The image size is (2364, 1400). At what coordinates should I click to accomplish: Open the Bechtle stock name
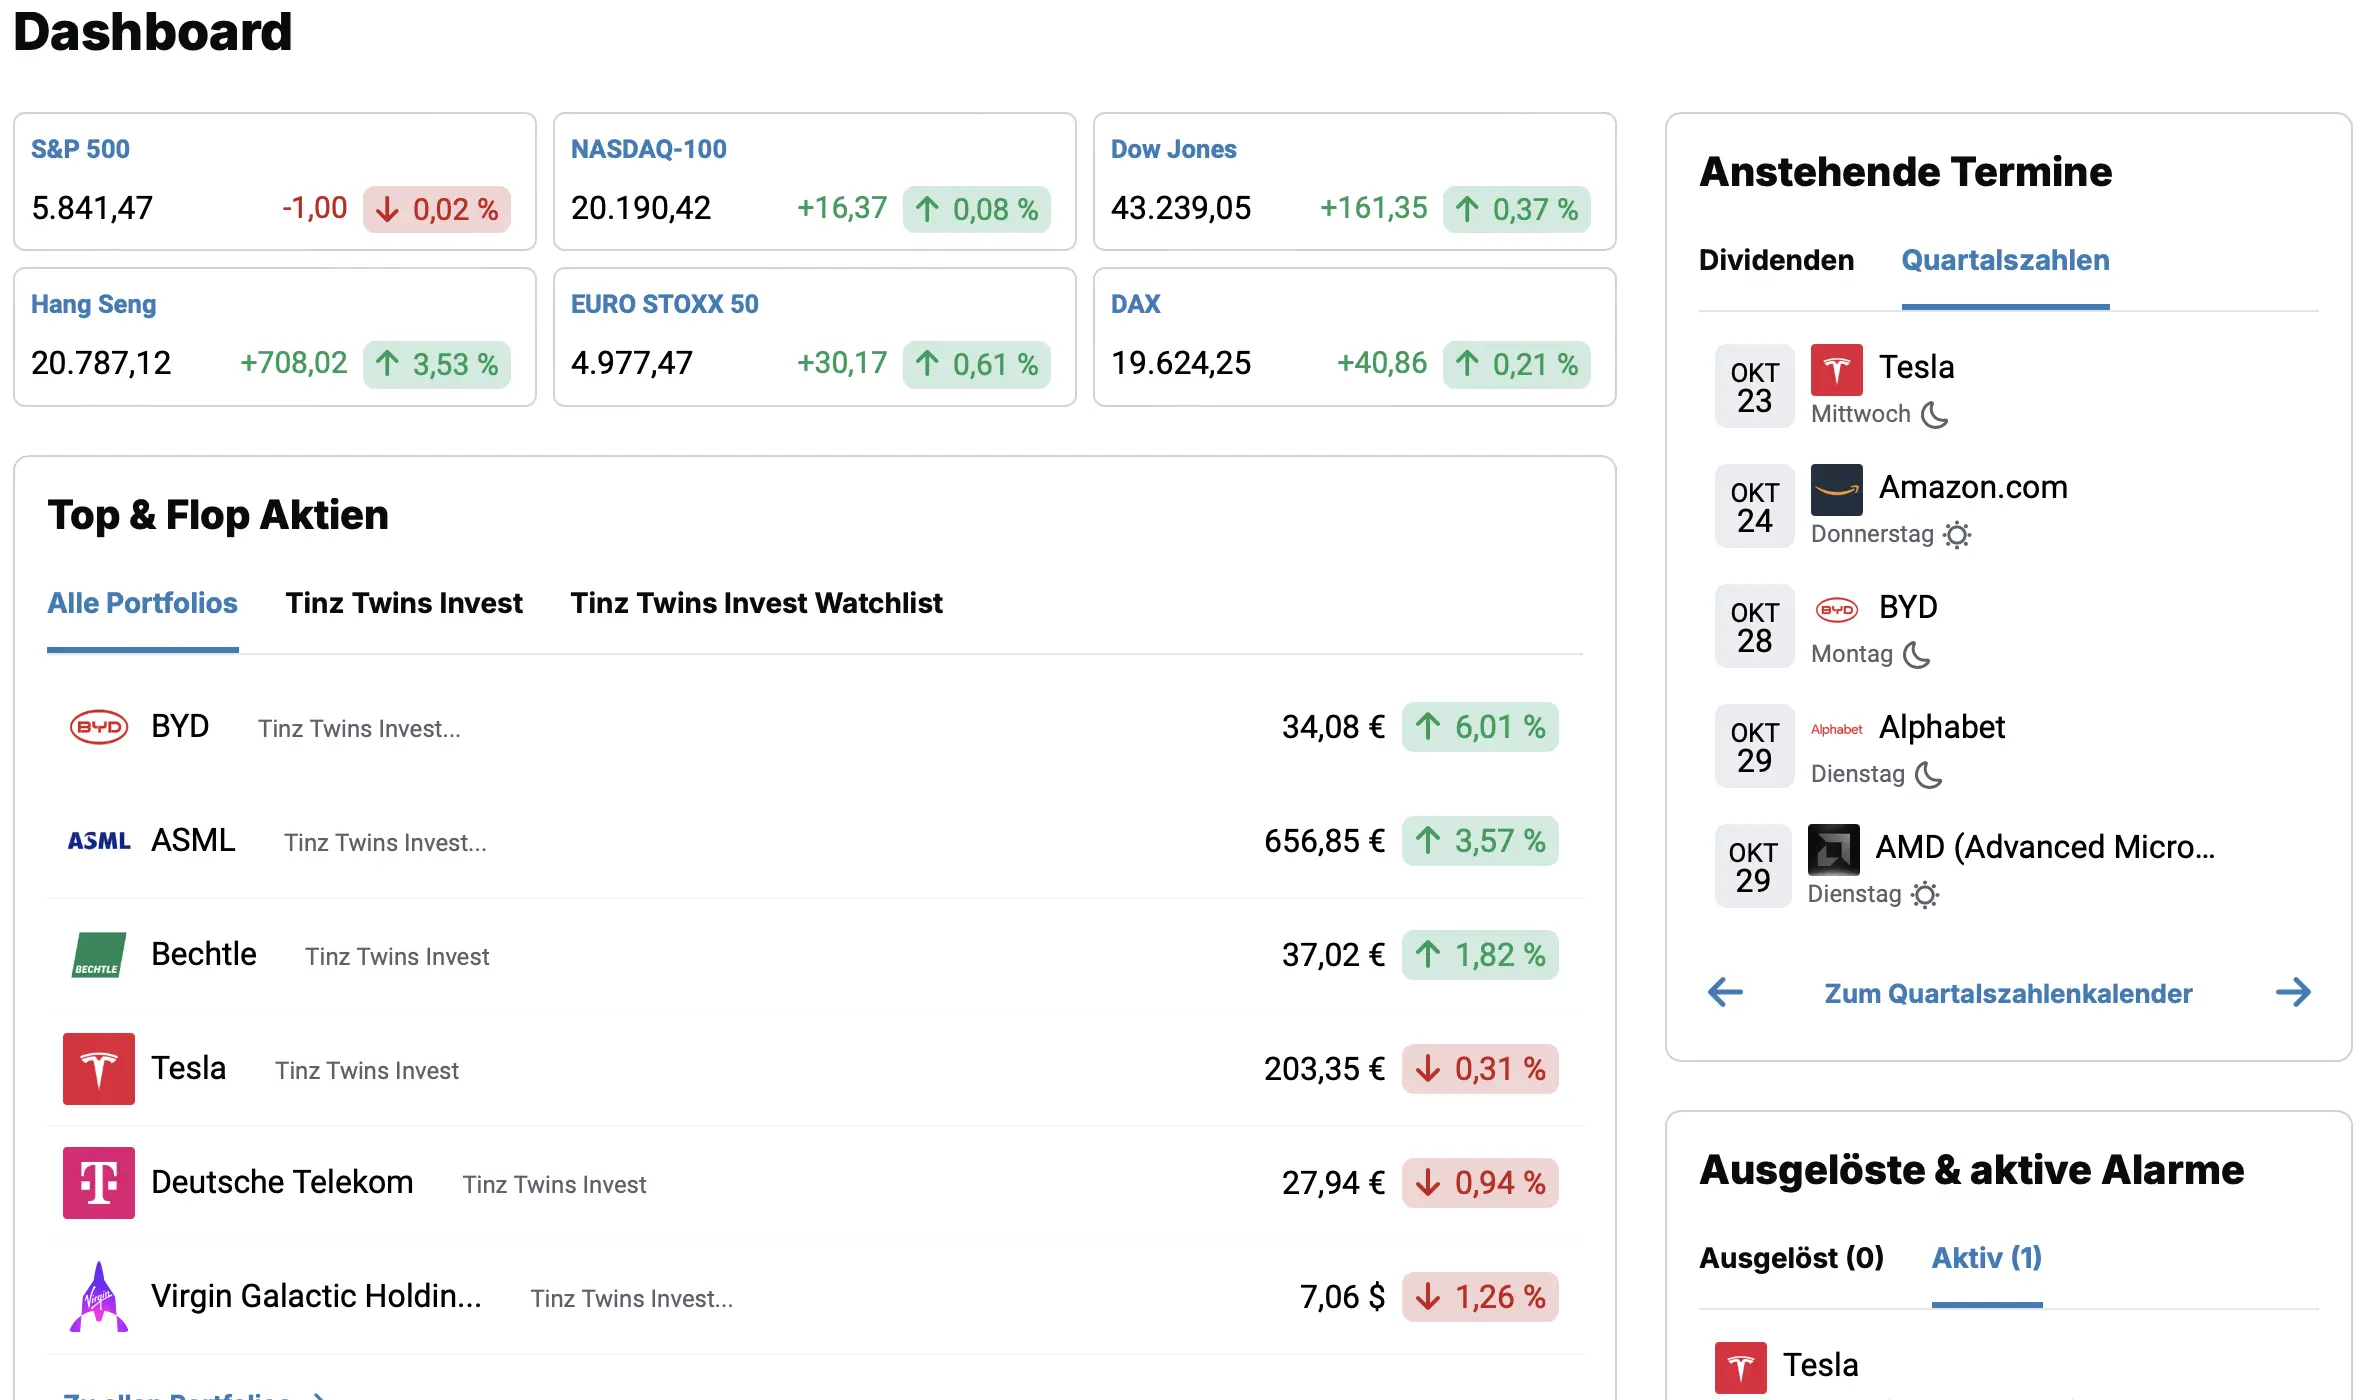pyautogui.click(x=204, y=954)
